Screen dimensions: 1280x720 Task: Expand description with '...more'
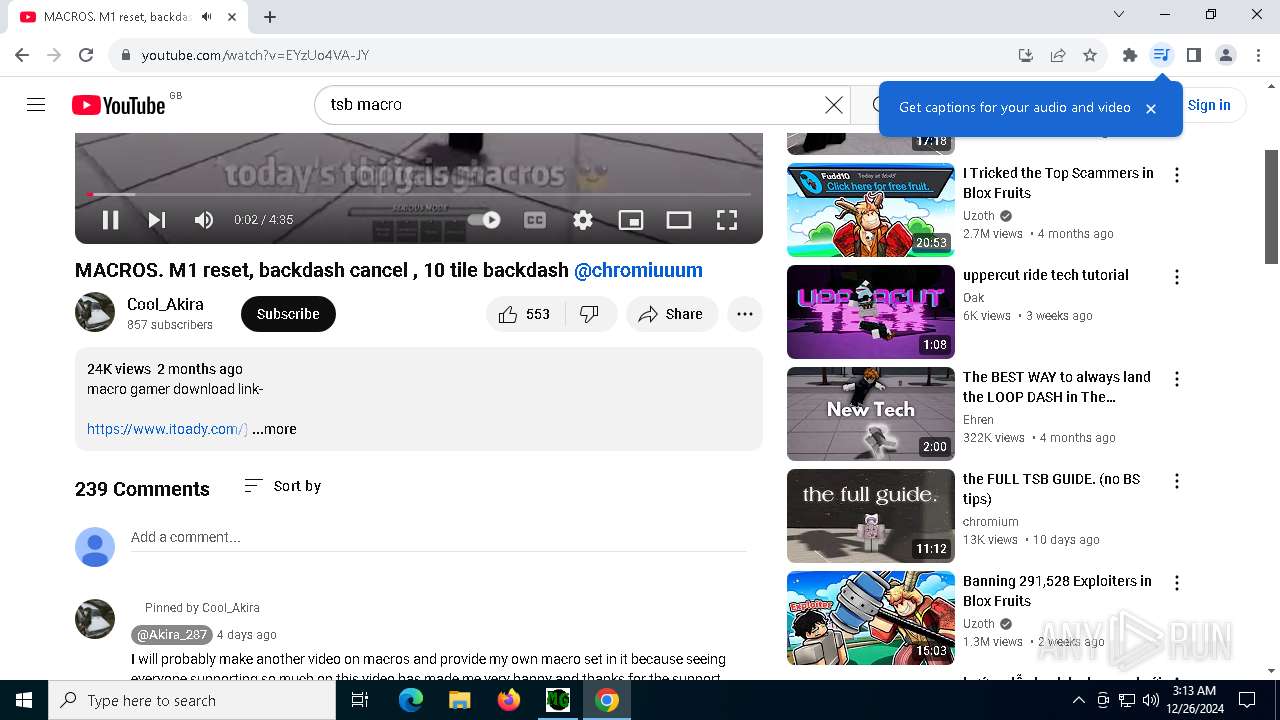[x=275, y=429]
